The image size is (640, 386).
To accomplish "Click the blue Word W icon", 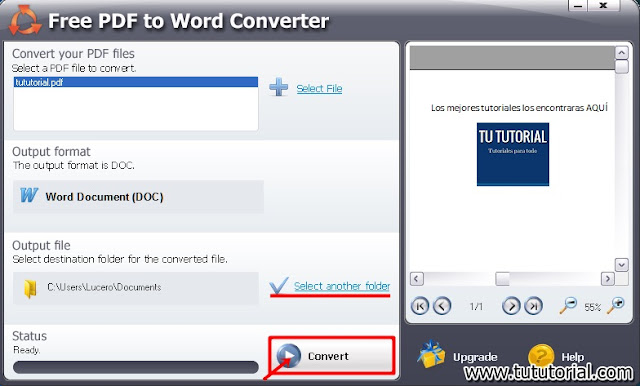I will 29,195.
